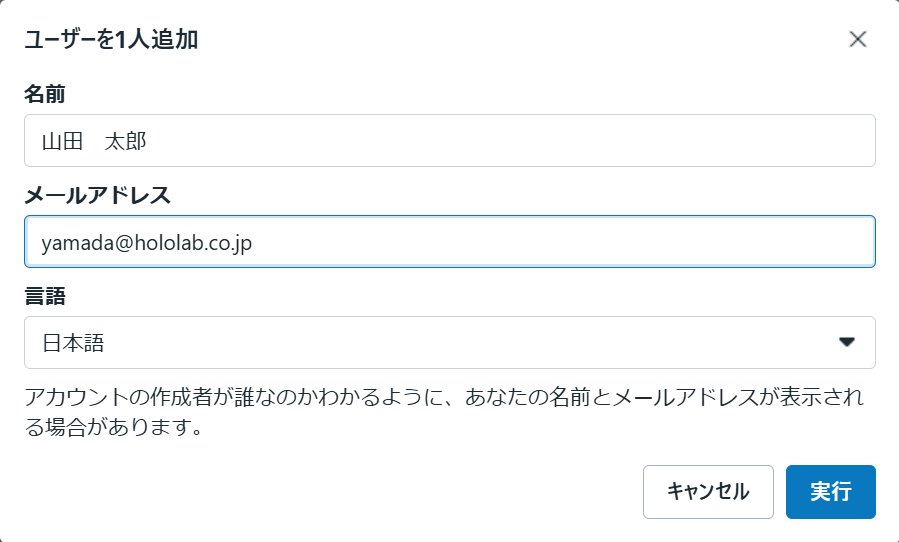Viewport: 899px width, 542px height.
Task: Click the middle of the language combo box
Action: click(x=449, y=342)
